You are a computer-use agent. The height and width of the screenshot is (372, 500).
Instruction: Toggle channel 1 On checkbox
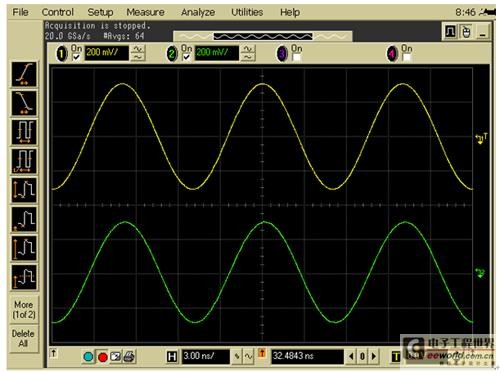77,57
